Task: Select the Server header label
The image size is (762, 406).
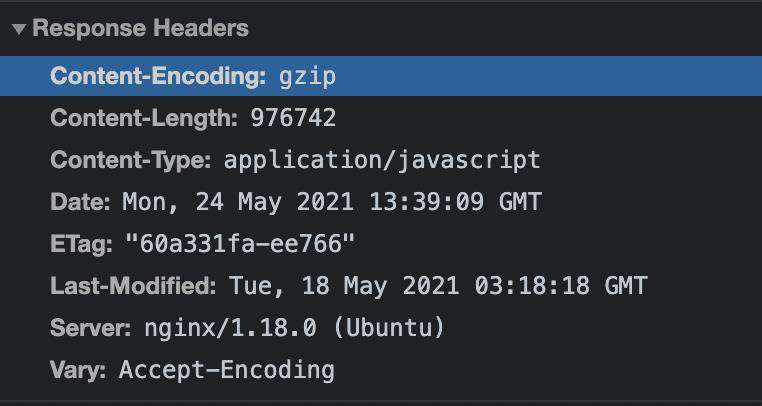Action: point(90,328)
